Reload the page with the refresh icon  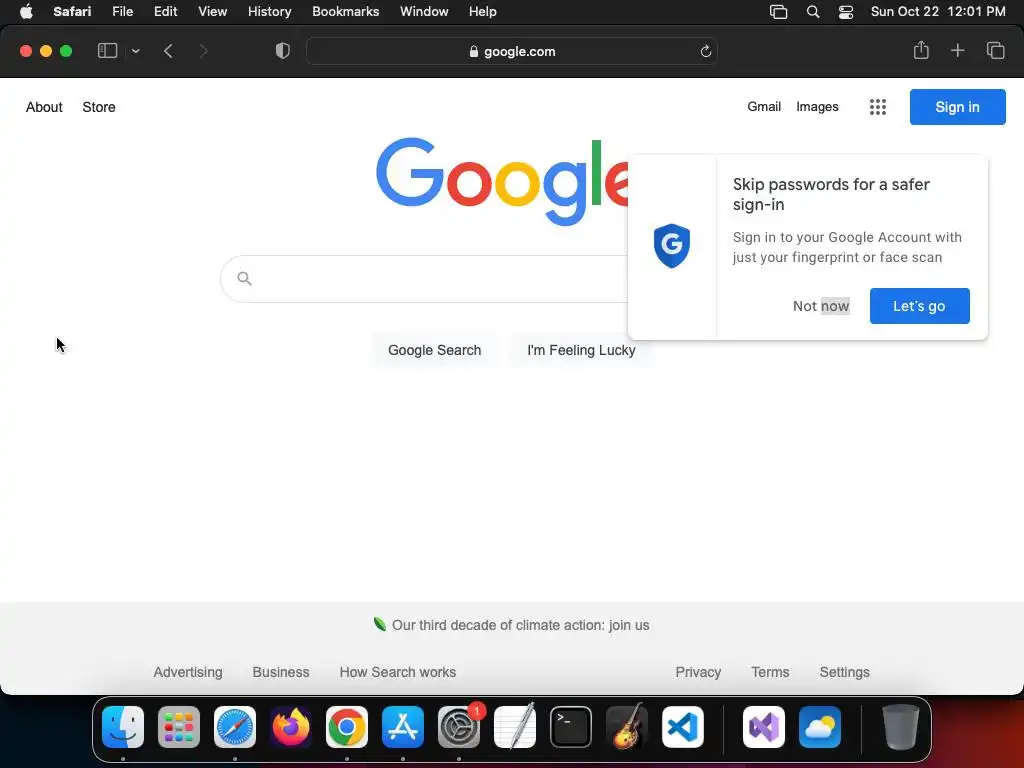[x=705, y=52]
